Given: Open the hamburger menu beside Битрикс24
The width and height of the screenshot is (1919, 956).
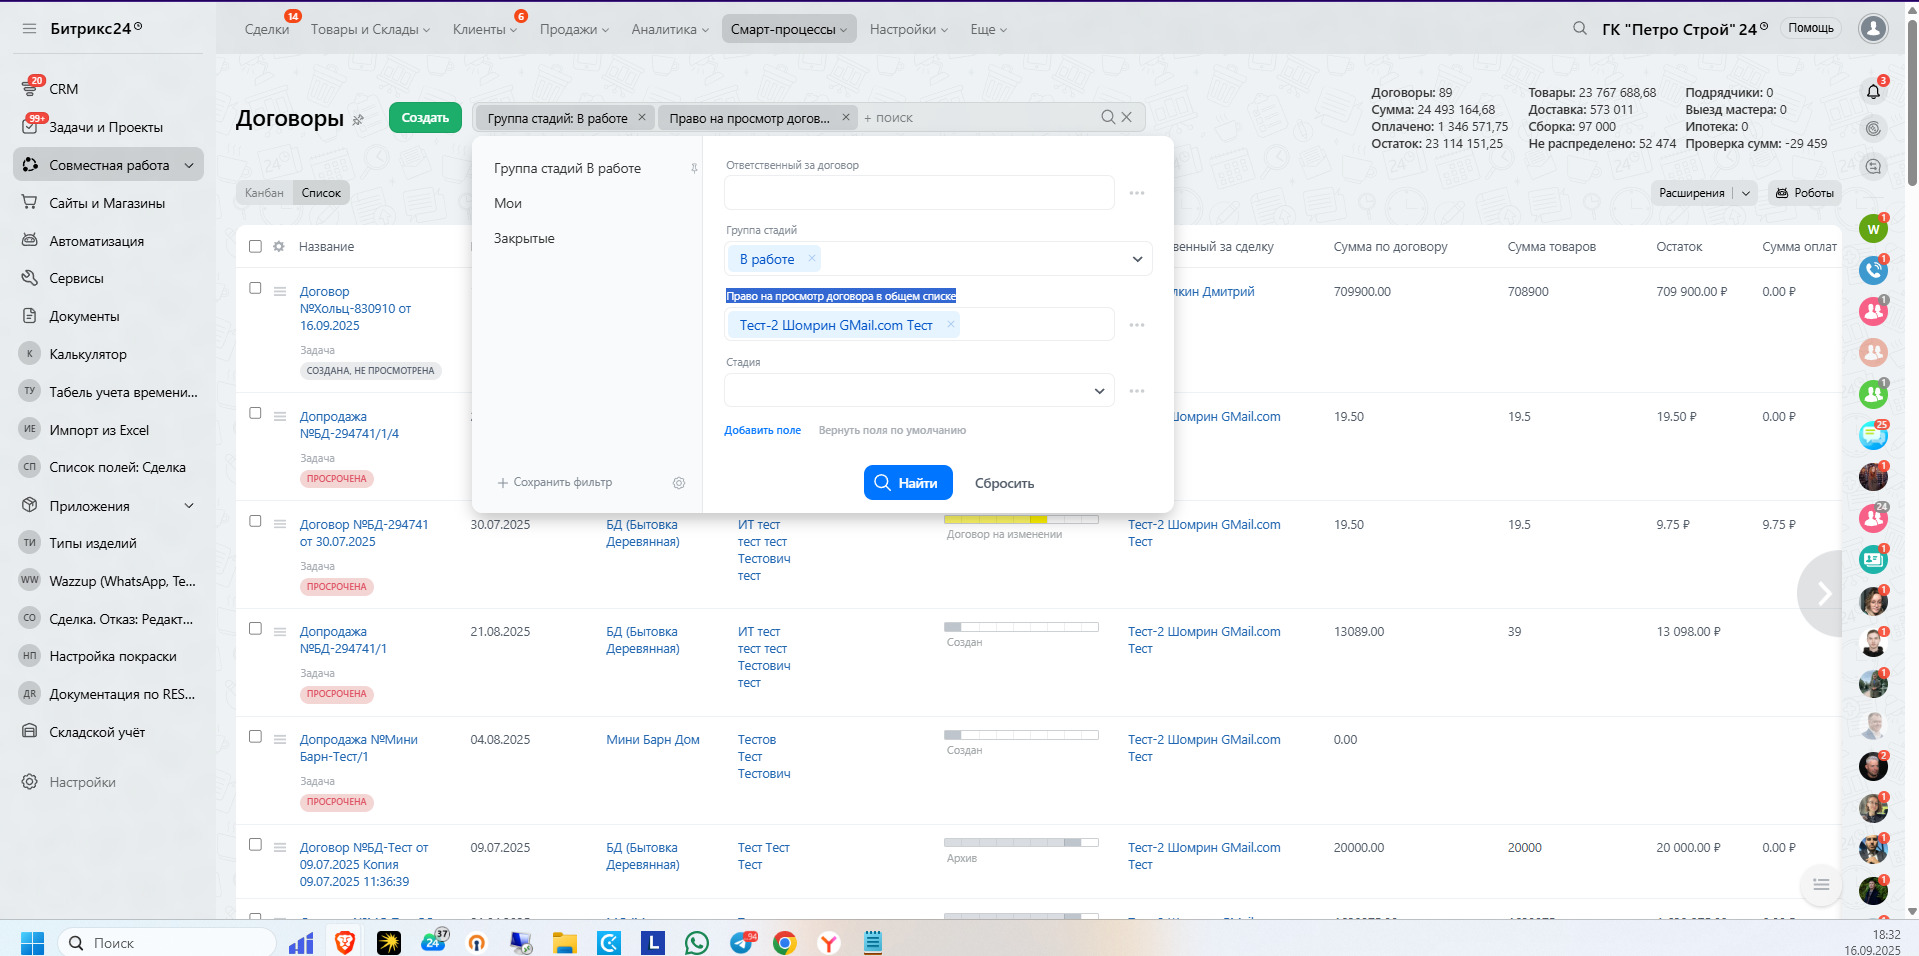Looking at the screenshot, I should [x=29, y=29].
